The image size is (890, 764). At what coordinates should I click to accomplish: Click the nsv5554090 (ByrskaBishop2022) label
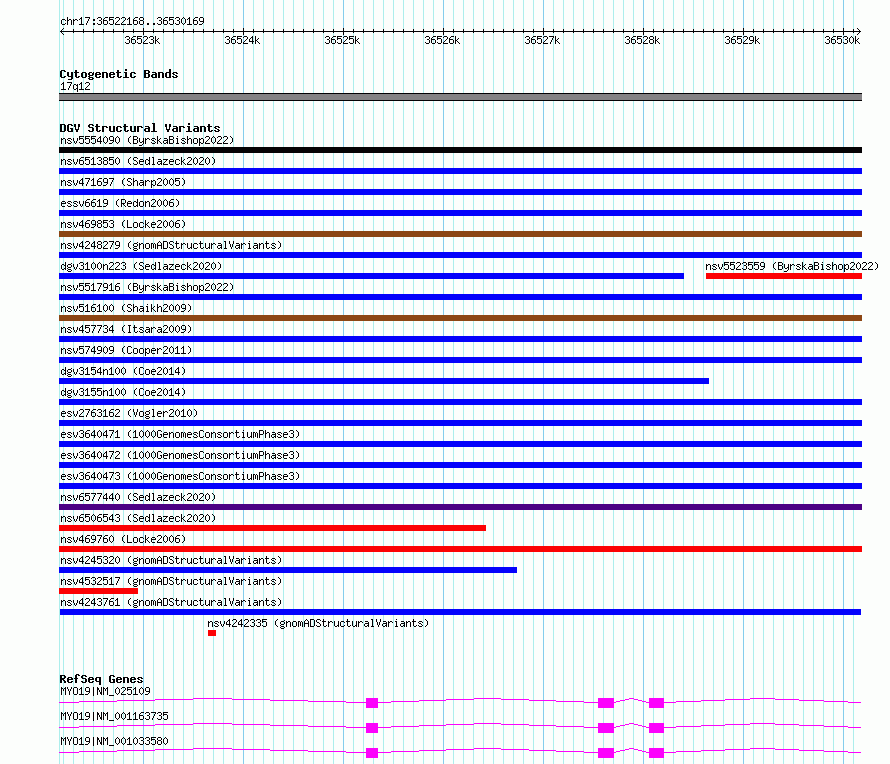pyautogui.click(x=147, y=140)
